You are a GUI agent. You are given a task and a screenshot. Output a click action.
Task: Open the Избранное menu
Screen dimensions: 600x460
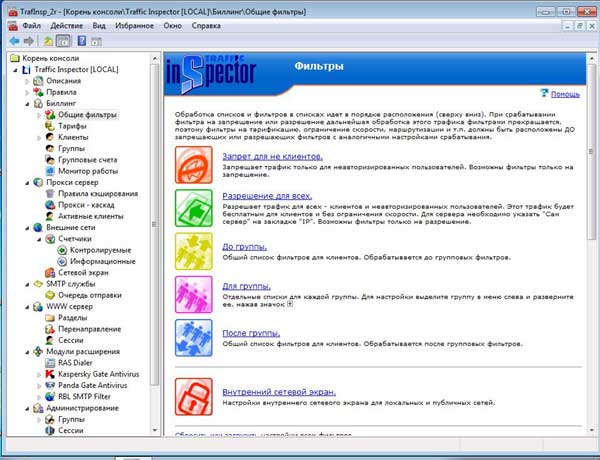(134, 26)
